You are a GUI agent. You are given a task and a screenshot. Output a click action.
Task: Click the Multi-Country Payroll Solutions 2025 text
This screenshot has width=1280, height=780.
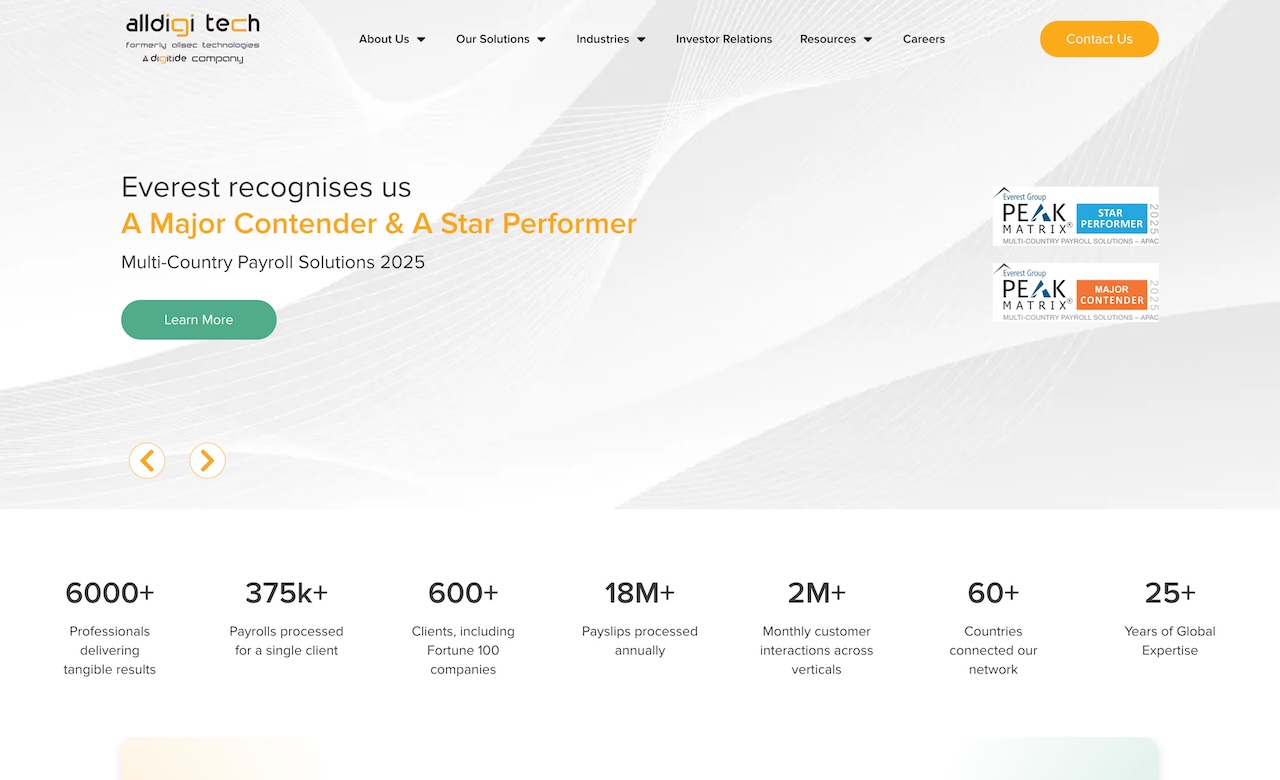tap(273, 262)
